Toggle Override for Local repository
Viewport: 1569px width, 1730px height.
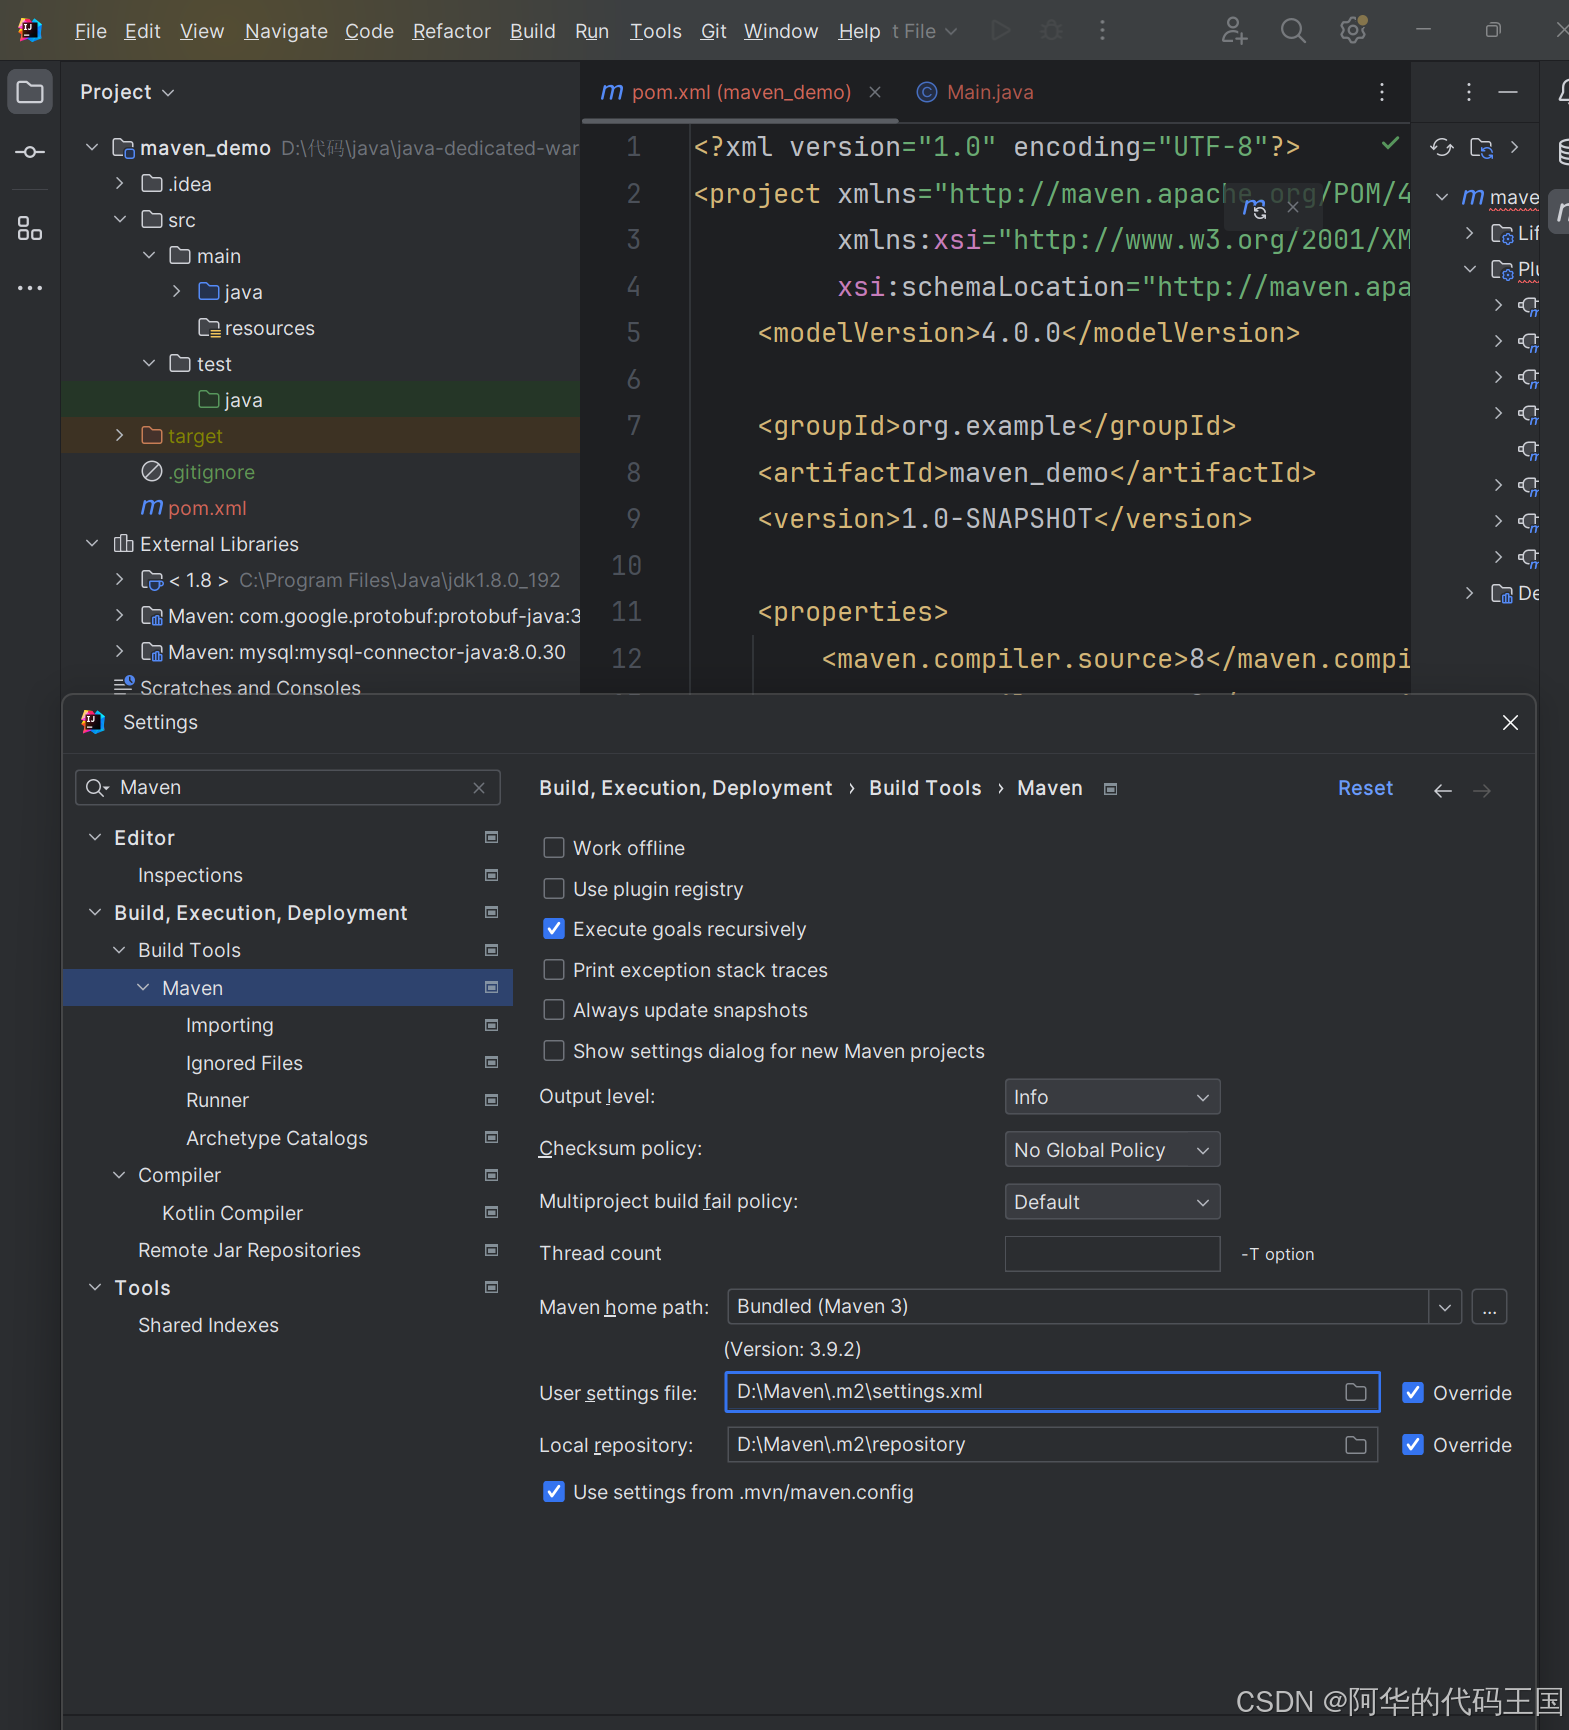click(1412, 1445)
